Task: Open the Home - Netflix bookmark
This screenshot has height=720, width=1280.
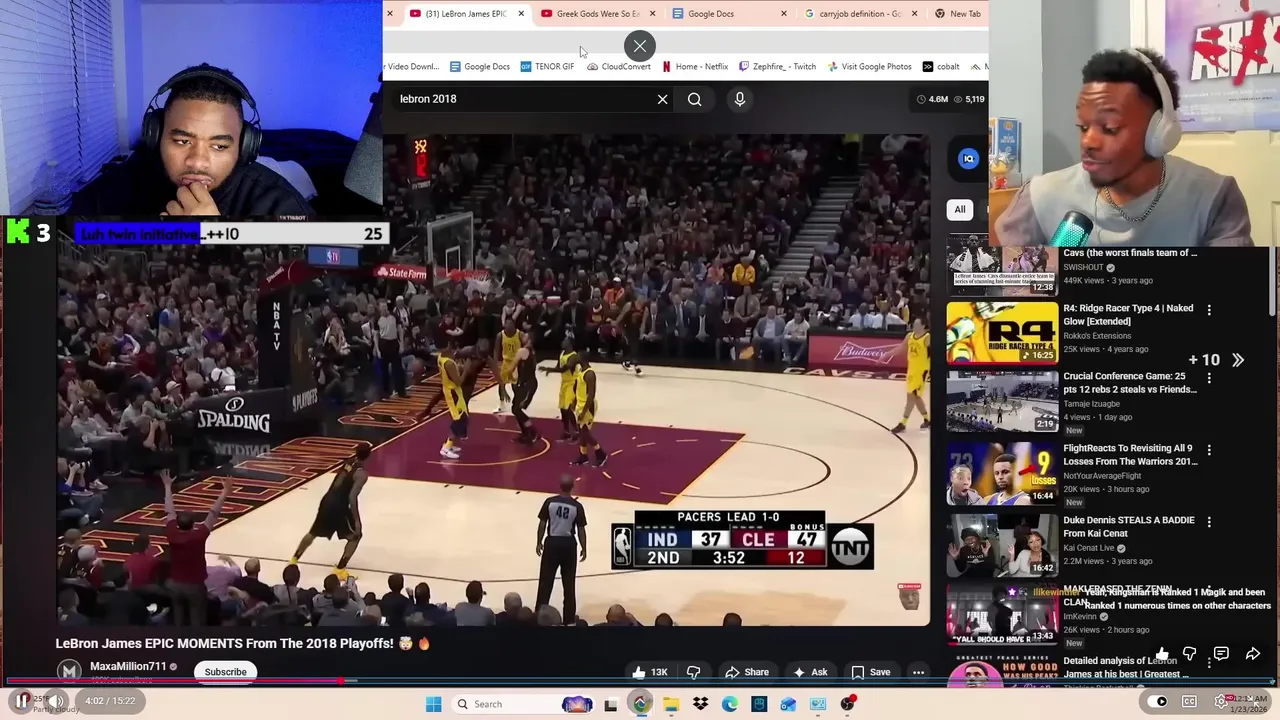Action: (x=695, y=67)
